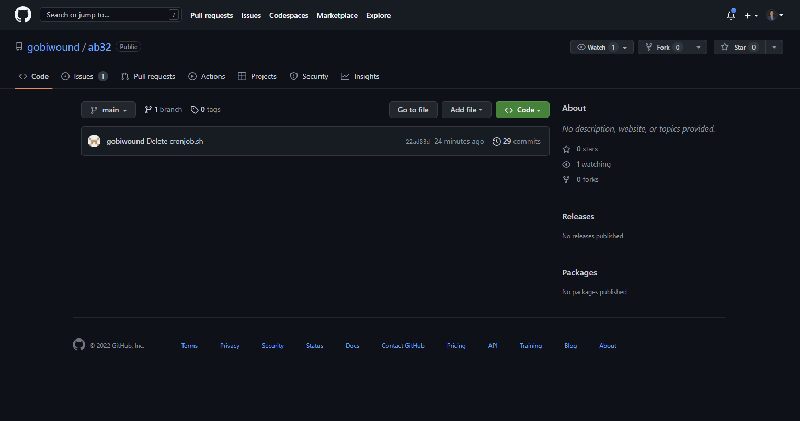800x421 pixels.
Task: Switch to the Insights tab
Action: 360,77
